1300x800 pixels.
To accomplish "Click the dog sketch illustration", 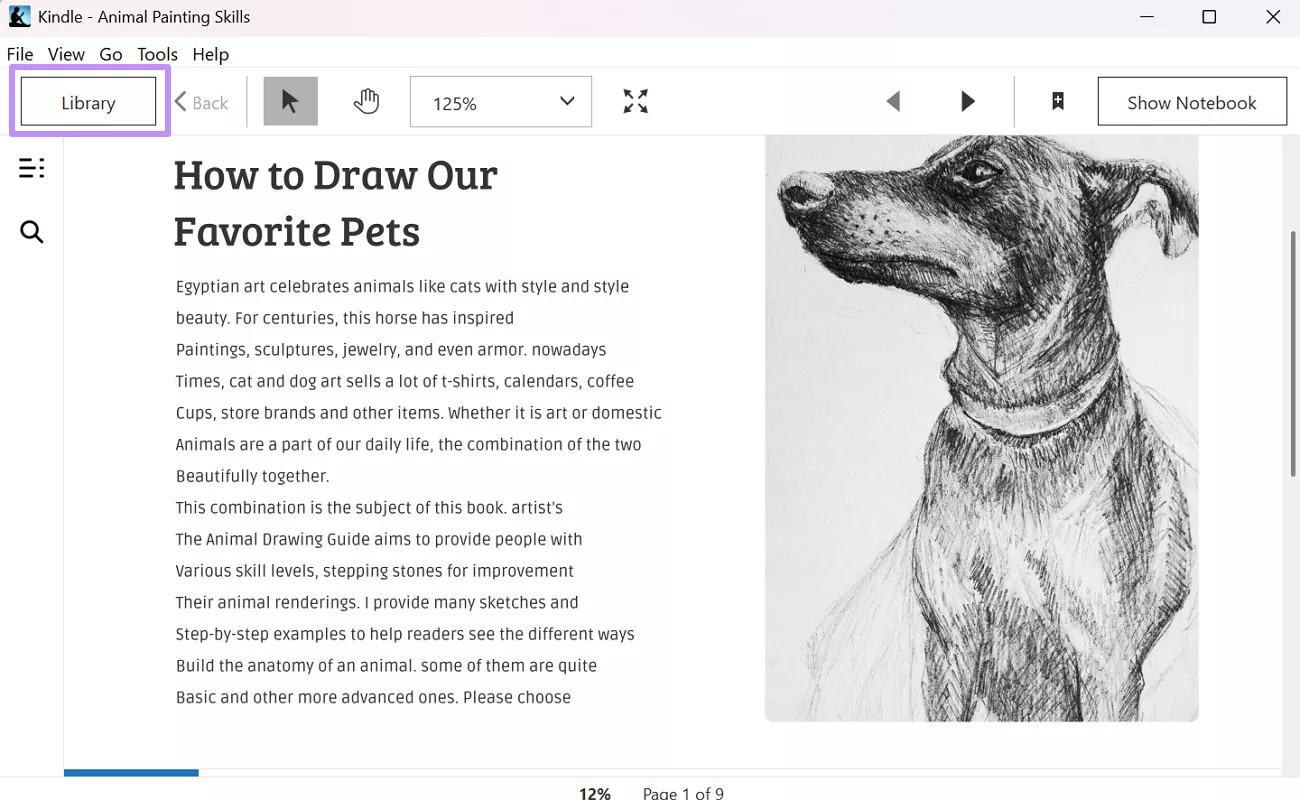I will (981, 428).
